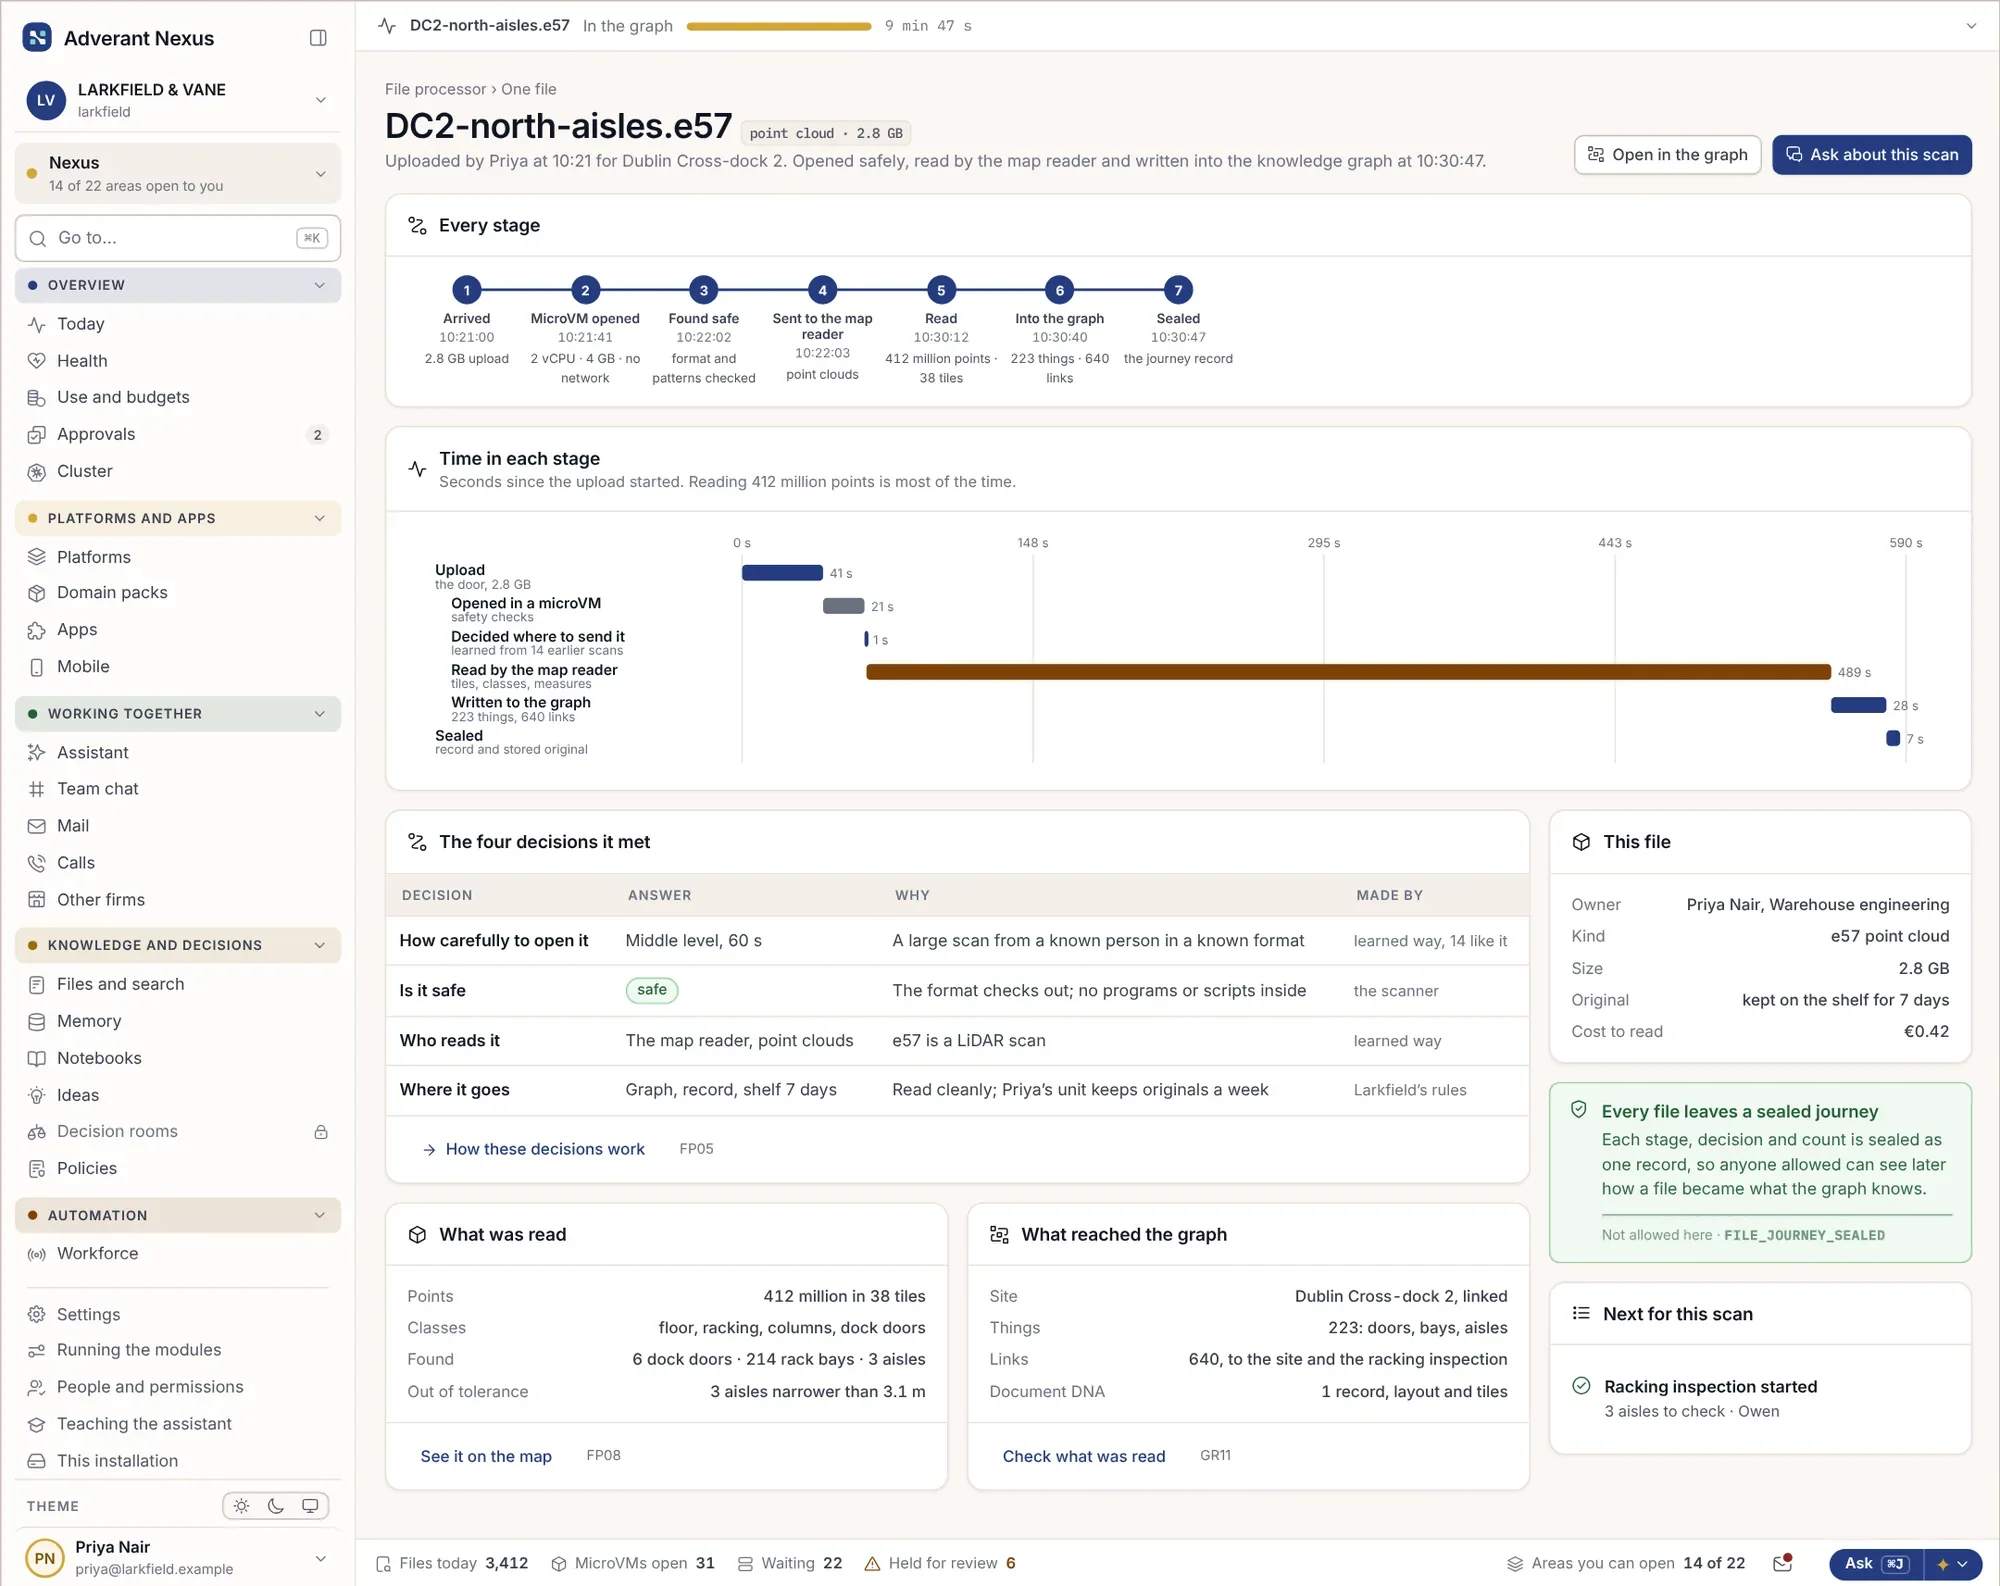Open the Today page
The height and width of the screenshot is (1586, 2000).
pos(178,324)
